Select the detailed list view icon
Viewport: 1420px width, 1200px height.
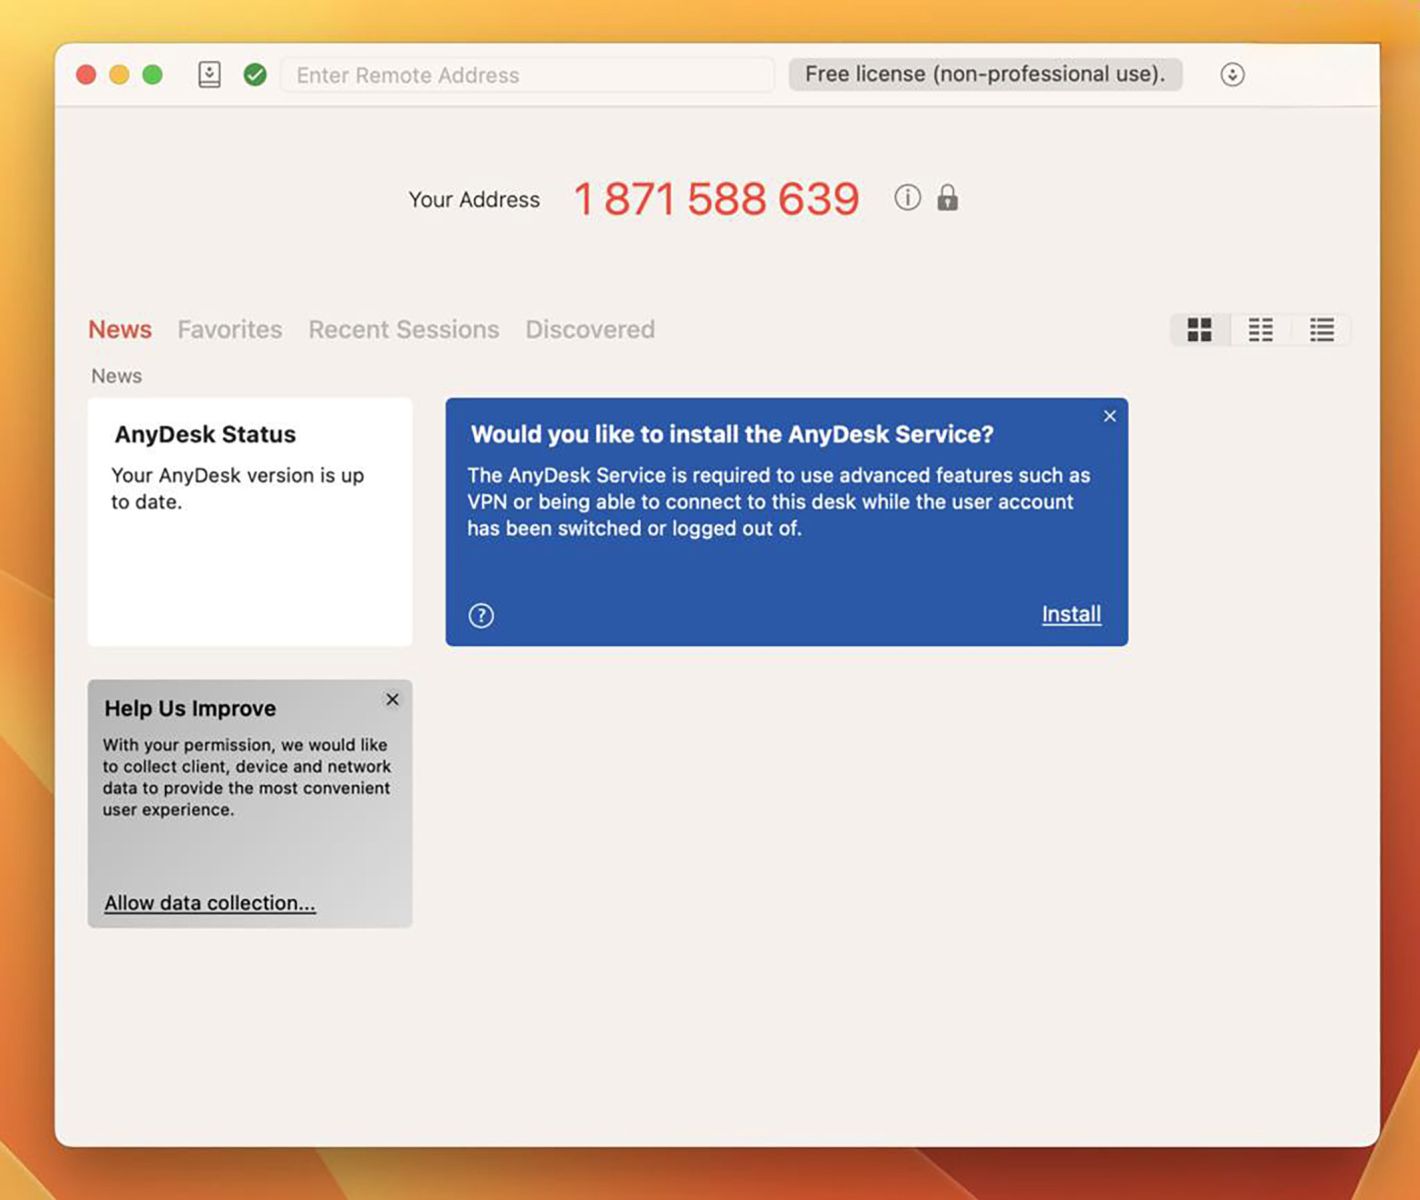1322,329
